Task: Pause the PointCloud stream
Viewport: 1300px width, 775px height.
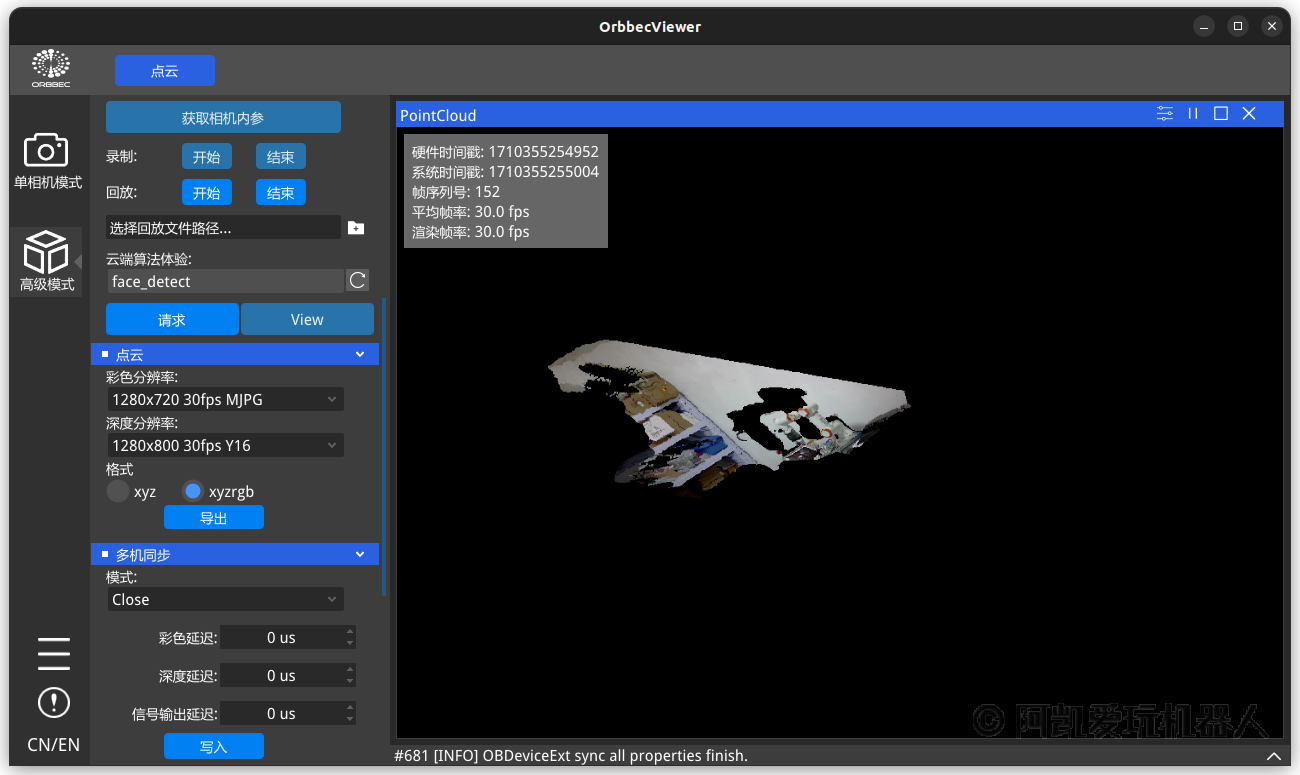Action: tap(1193, 114)
